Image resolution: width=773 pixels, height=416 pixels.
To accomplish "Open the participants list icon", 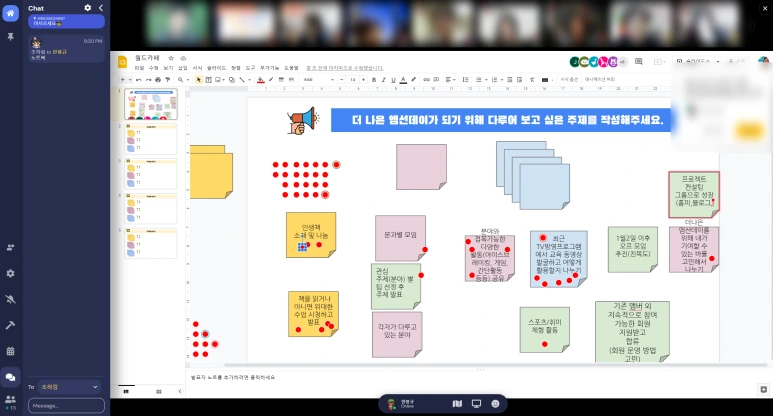I will pos(10,401).
